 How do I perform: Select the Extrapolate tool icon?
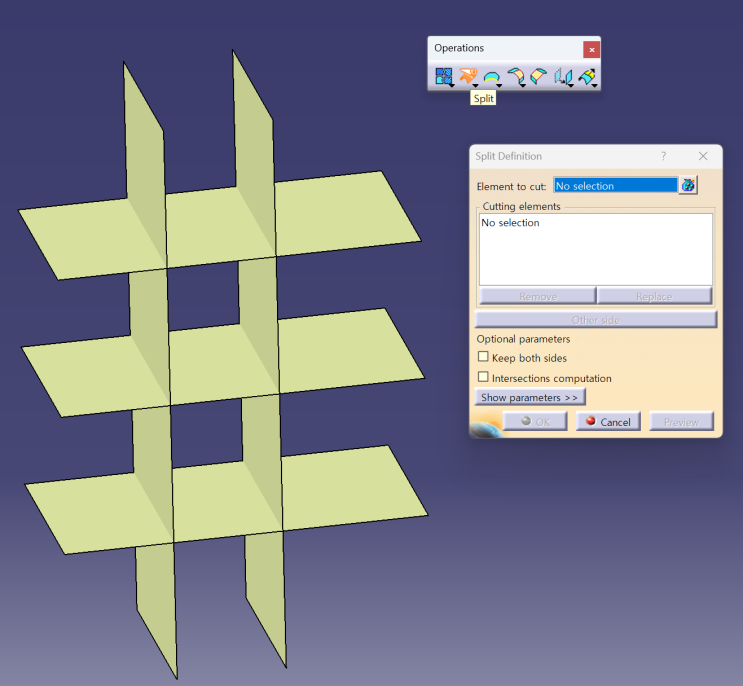587,76
